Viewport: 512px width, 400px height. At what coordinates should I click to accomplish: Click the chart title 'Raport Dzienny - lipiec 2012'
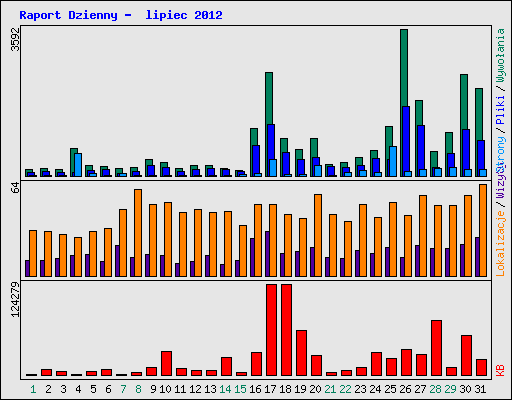tap(121, 15)
